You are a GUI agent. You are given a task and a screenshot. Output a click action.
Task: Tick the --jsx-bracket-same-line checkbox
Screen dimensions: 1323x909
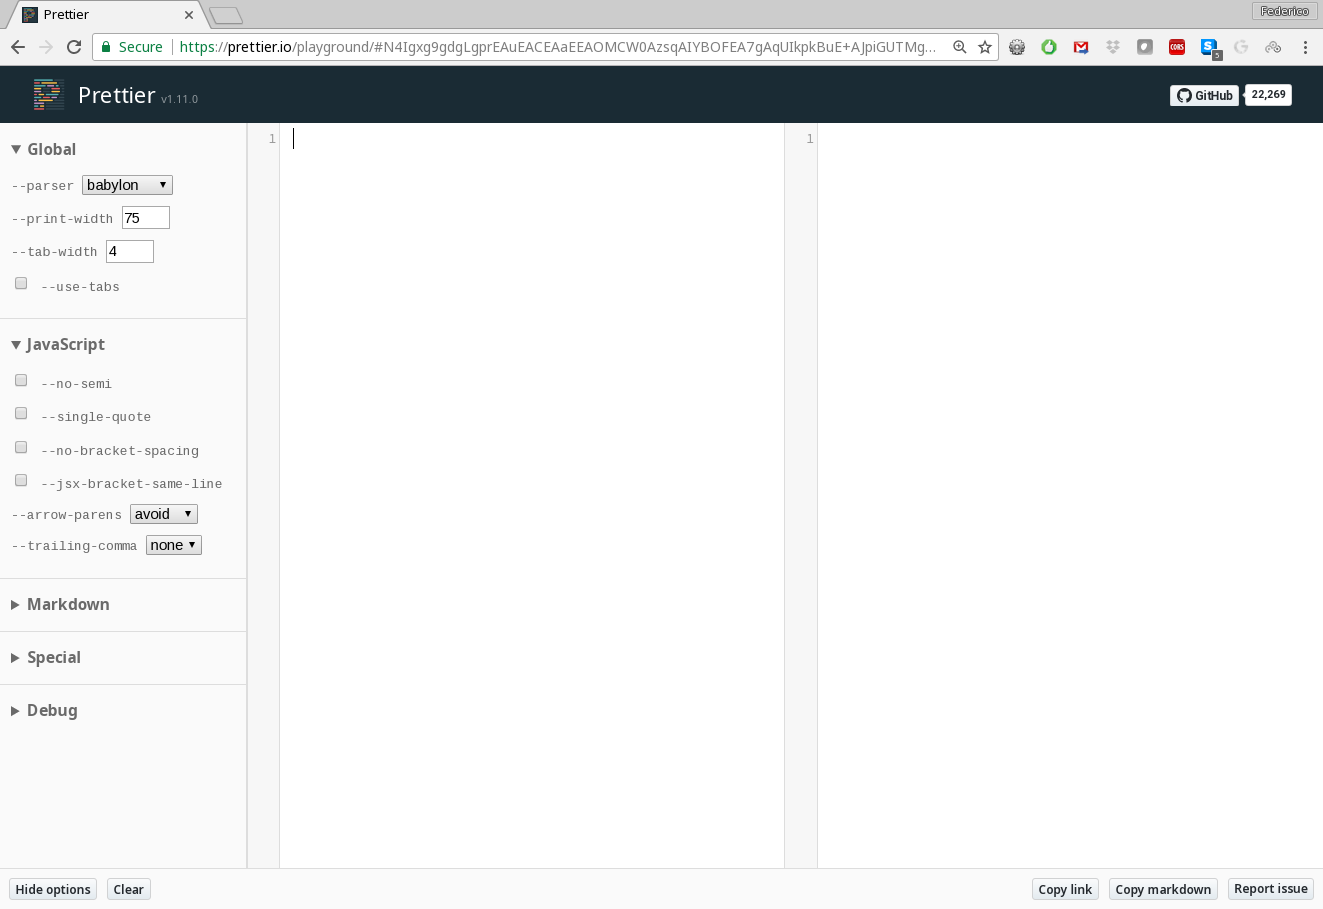pos(21,481)
